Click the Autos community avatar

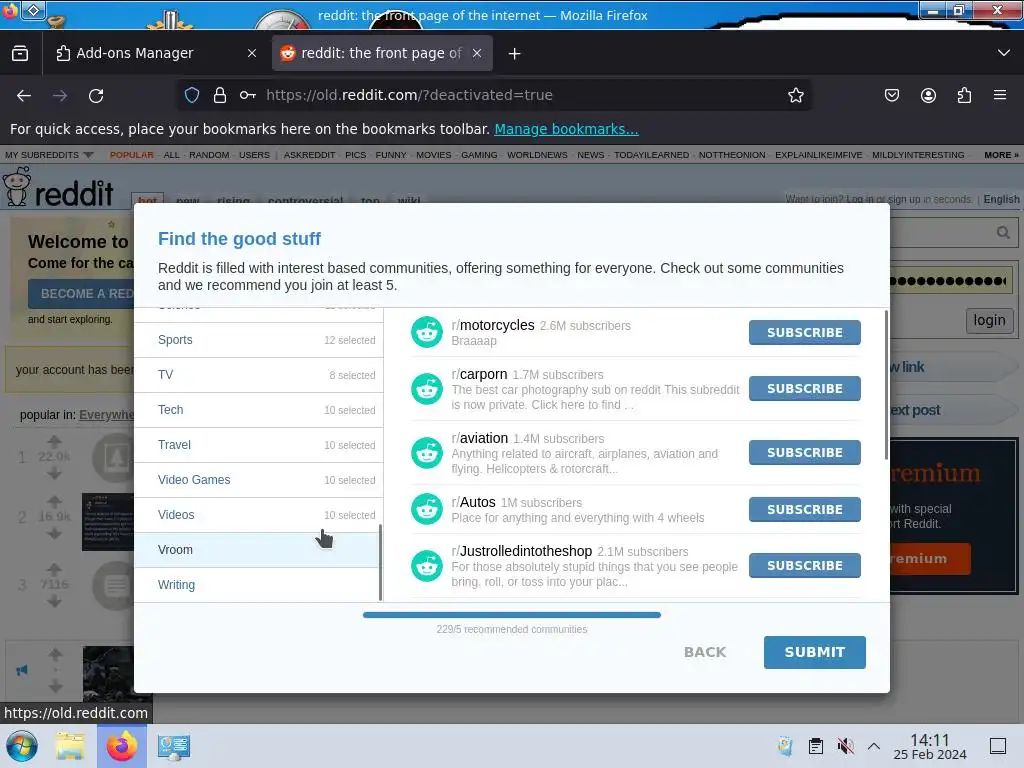coord(427,509)
